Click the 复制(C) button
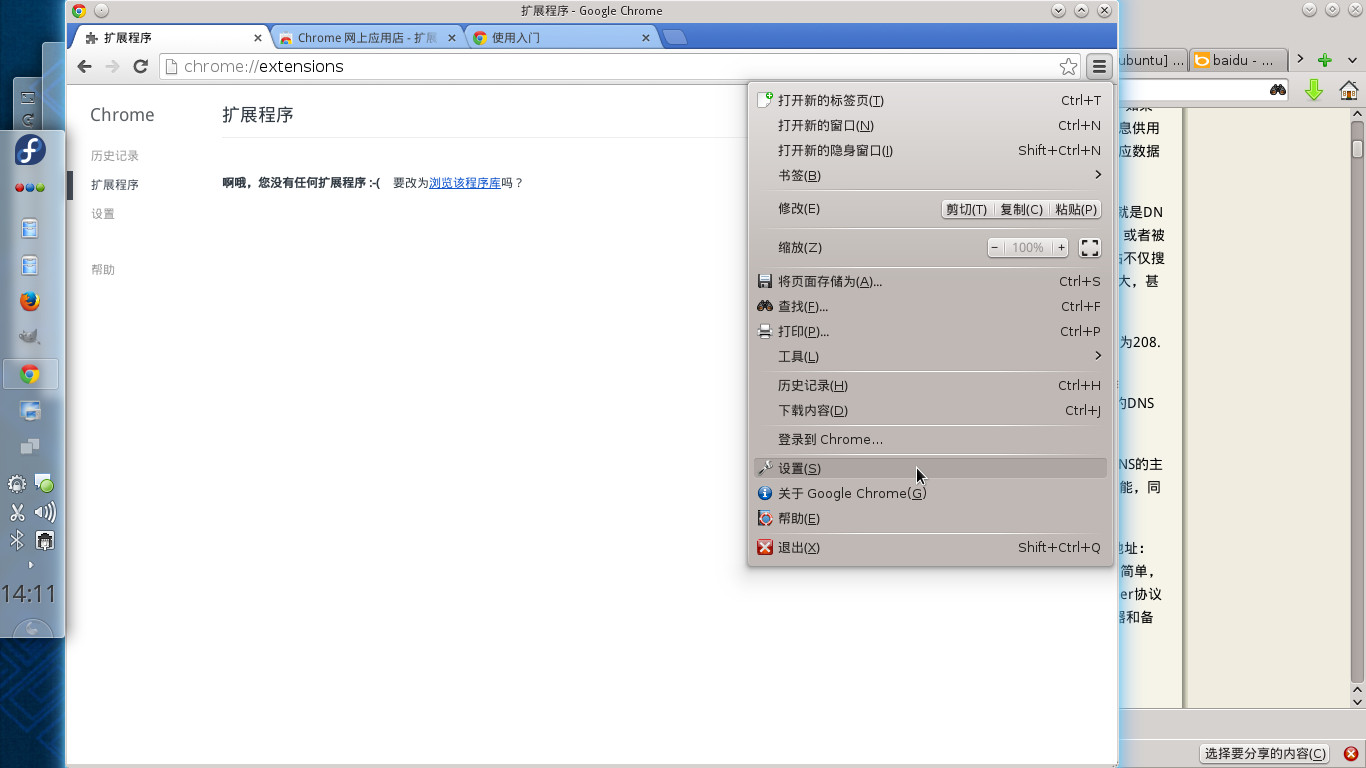1366x768 pixels. point(1021,209)
